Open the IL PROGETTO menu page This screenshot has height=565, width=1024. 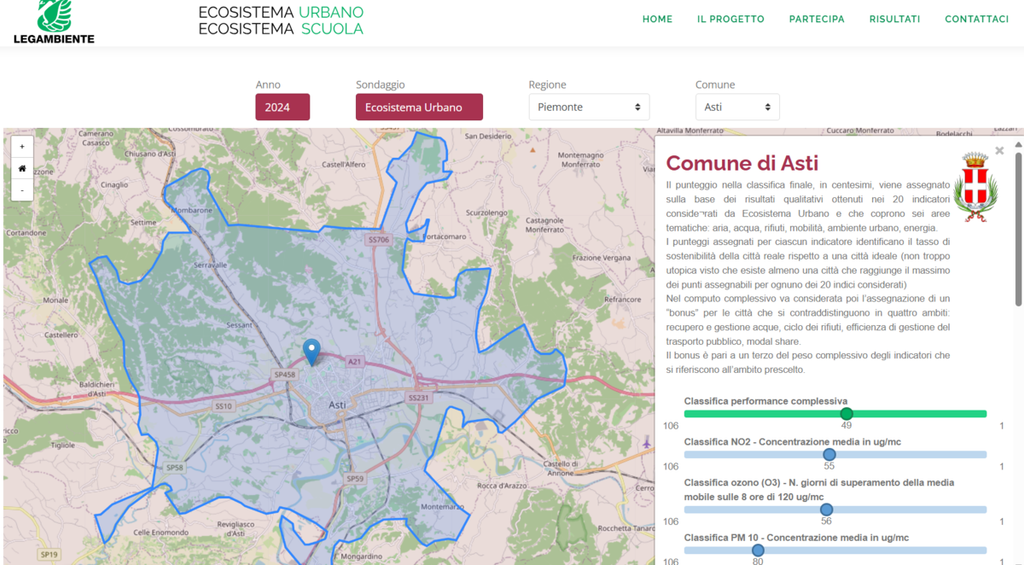(x=730, y=19)
